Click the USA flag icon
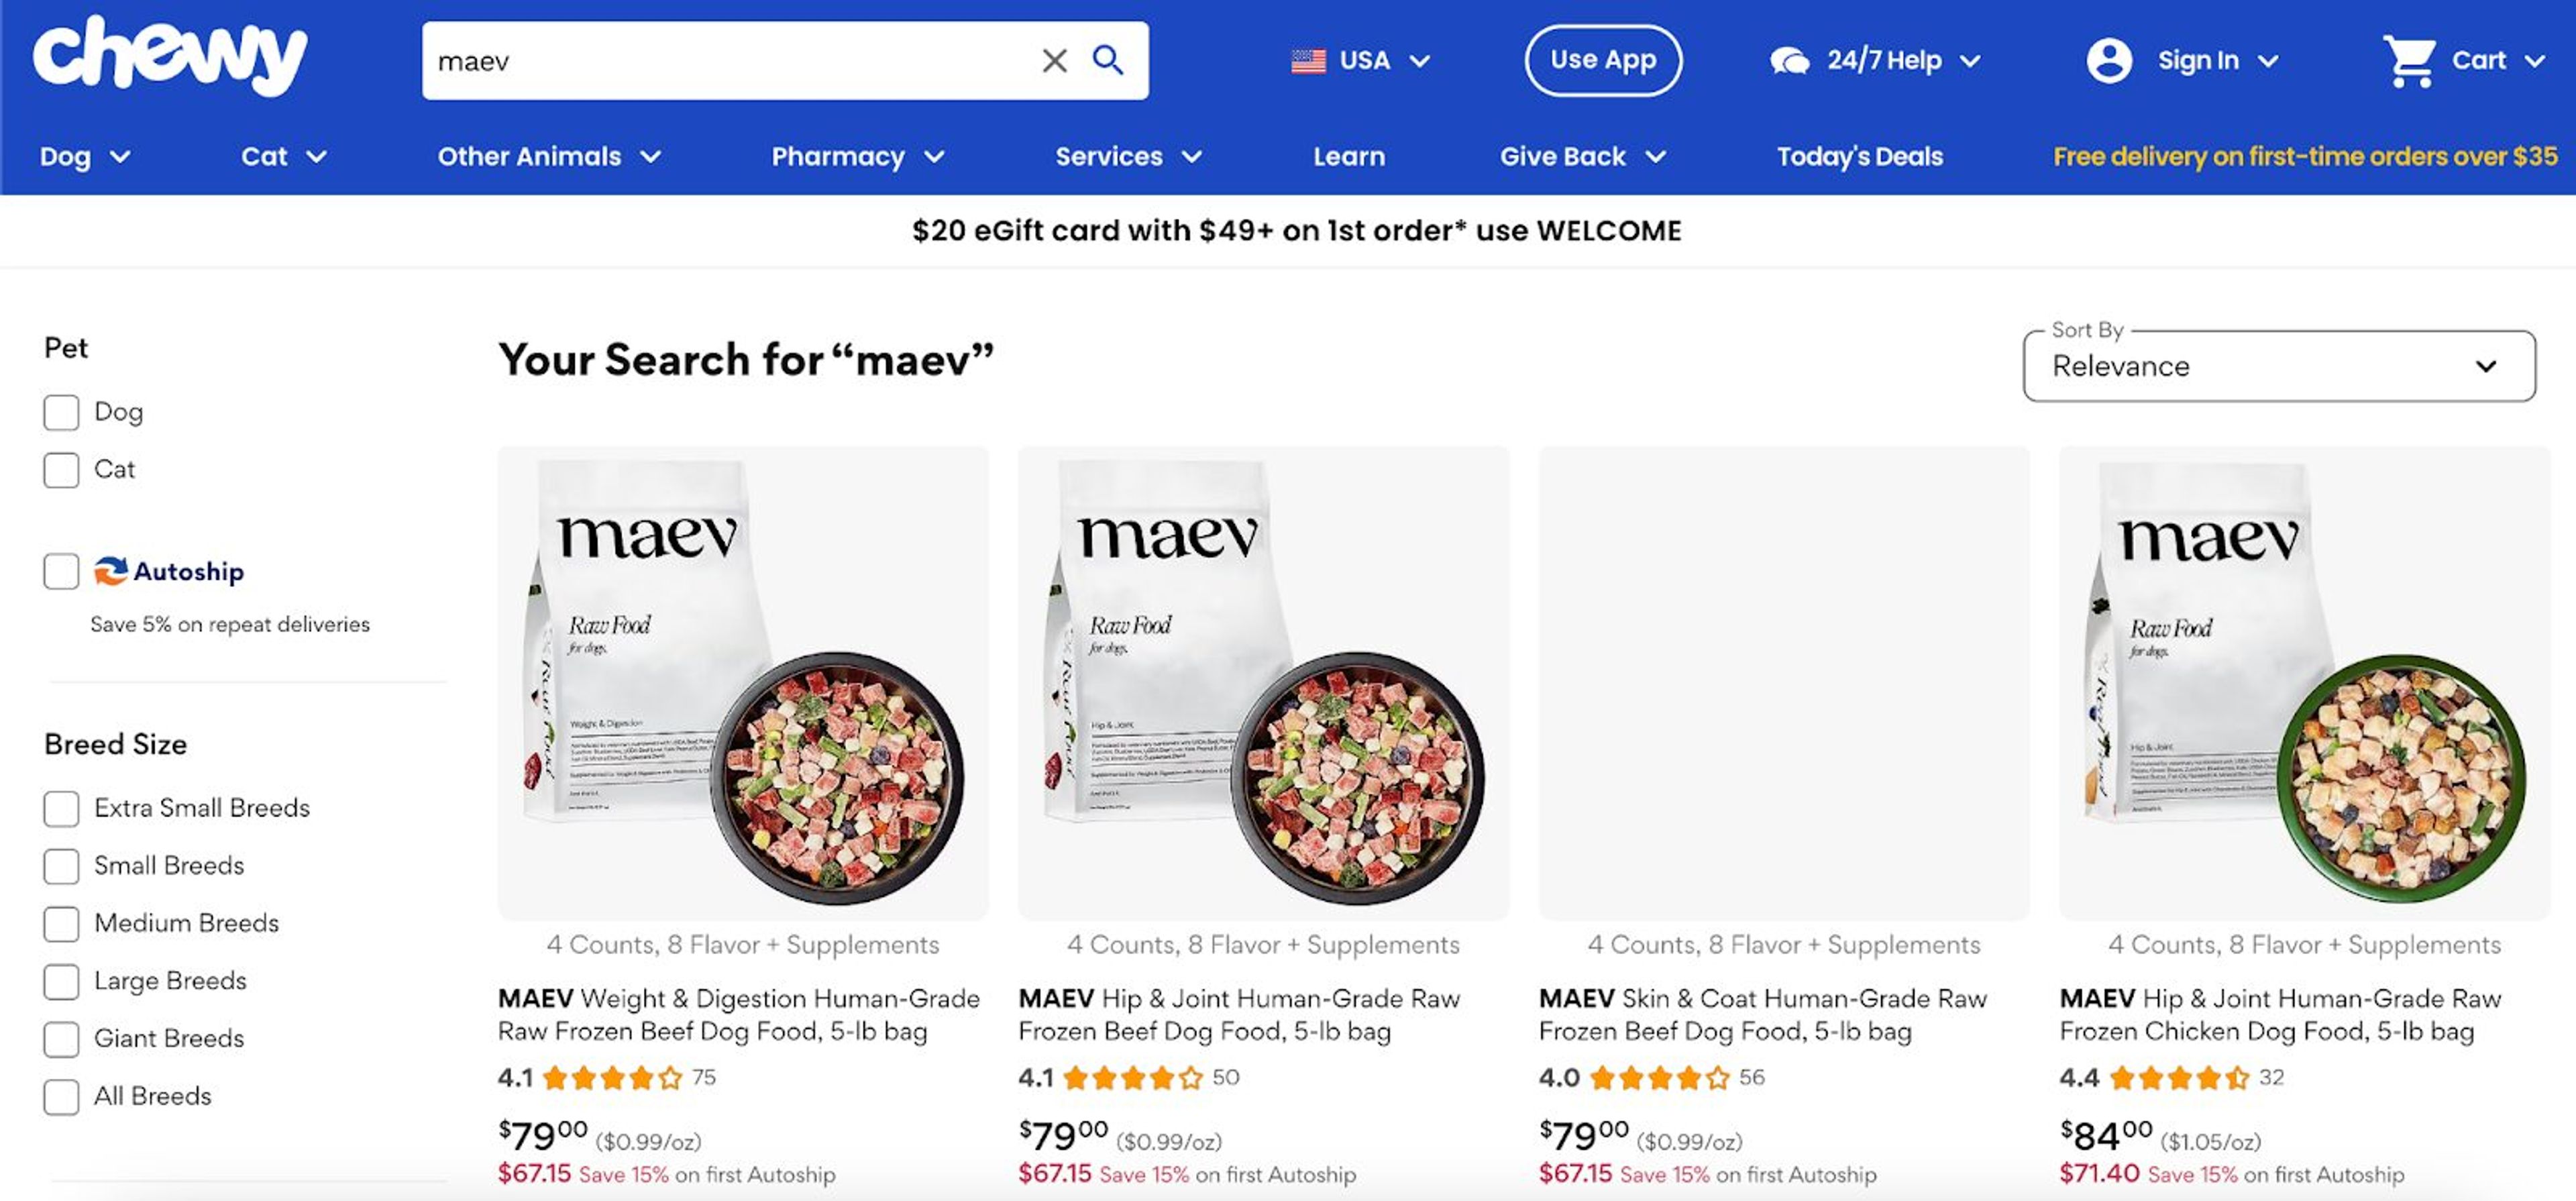2576x1201 pixels. tap(1307, 60)
